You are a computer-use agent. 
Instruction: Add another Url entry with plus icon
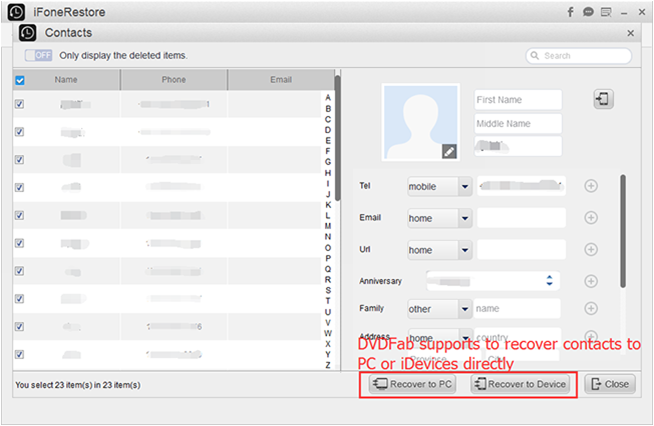(591, 249)
